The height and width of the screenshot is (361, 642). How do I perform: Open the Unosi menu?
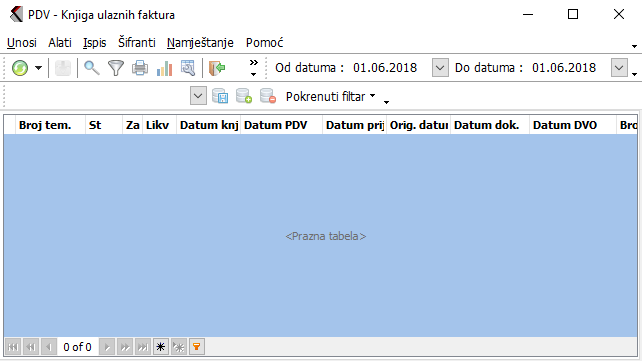pyautogui.click(x=22, y=43)
